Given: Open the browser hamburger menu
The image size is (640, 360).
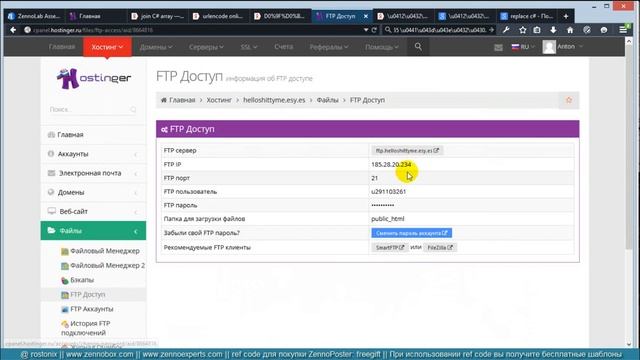Looking at the screenshot, I should pos(623,30).
